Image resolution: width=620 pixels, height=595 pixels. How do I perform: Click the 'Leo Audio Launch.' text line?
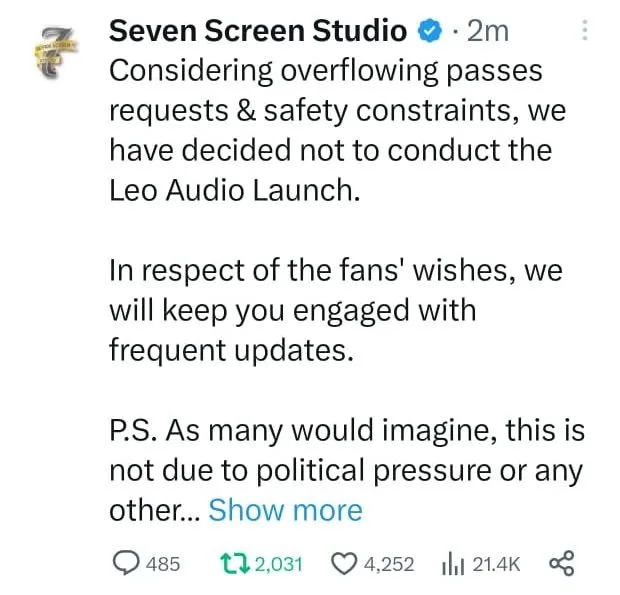click(x=235, y=190)
